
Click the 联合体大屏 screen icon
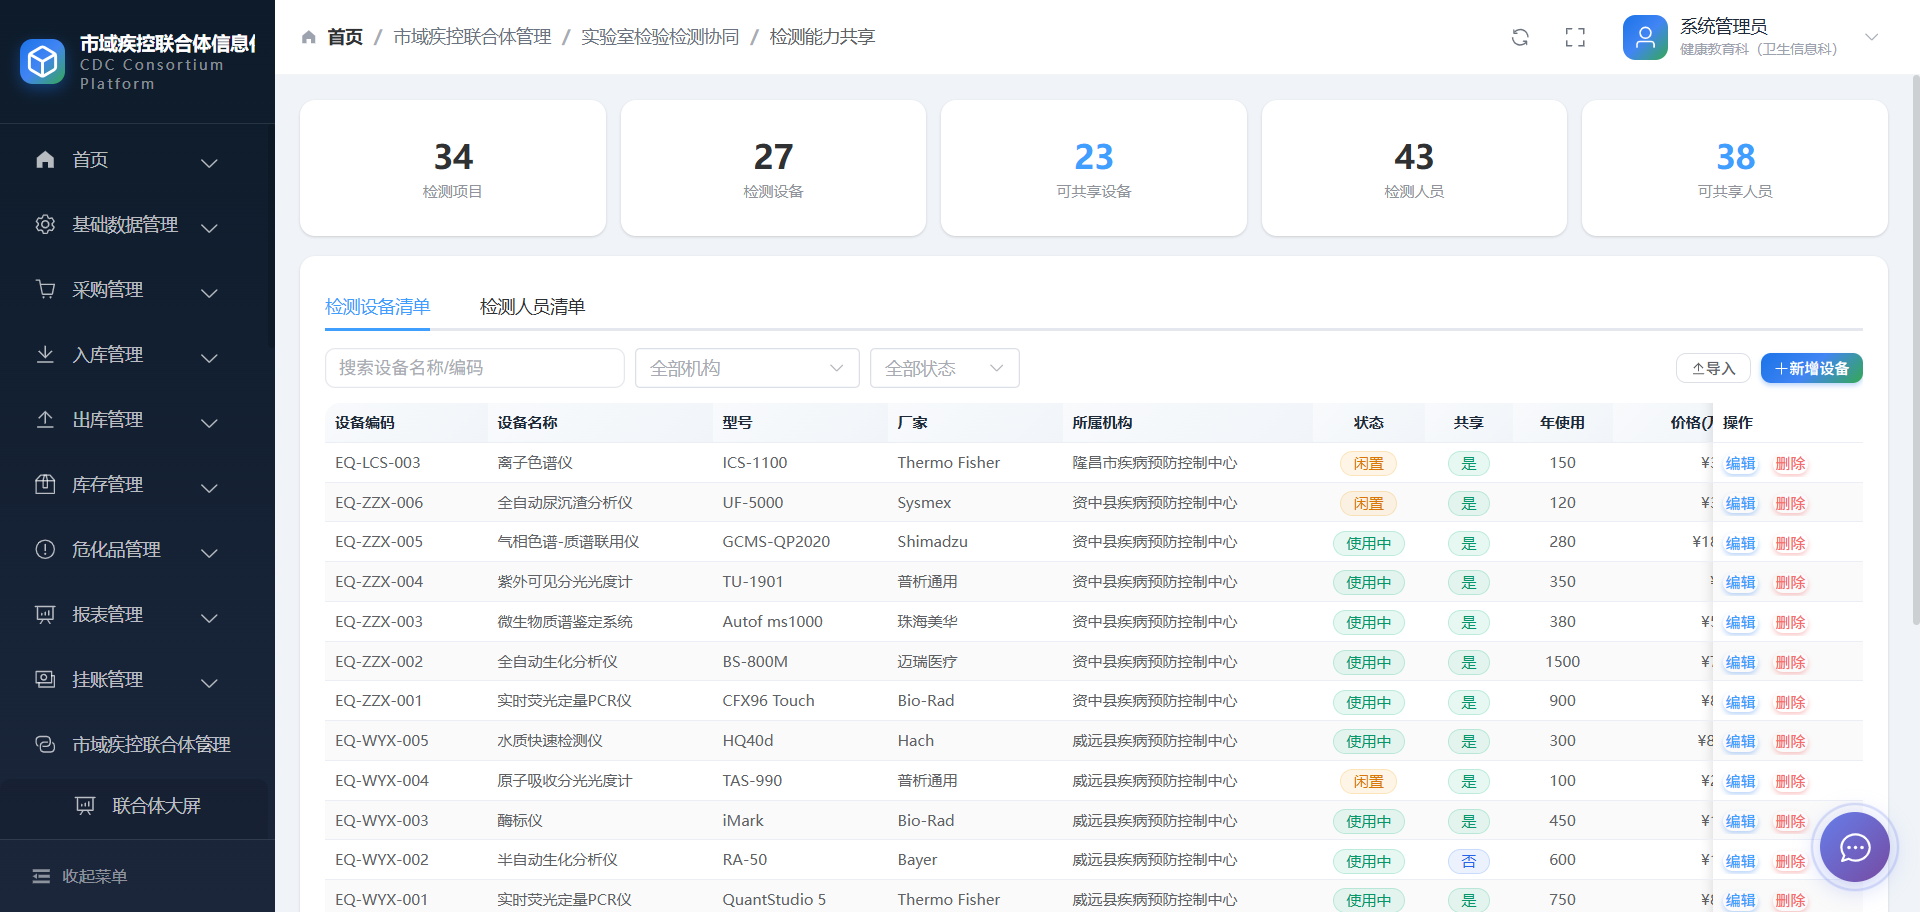pyautogui.click(x=85, y=805)
